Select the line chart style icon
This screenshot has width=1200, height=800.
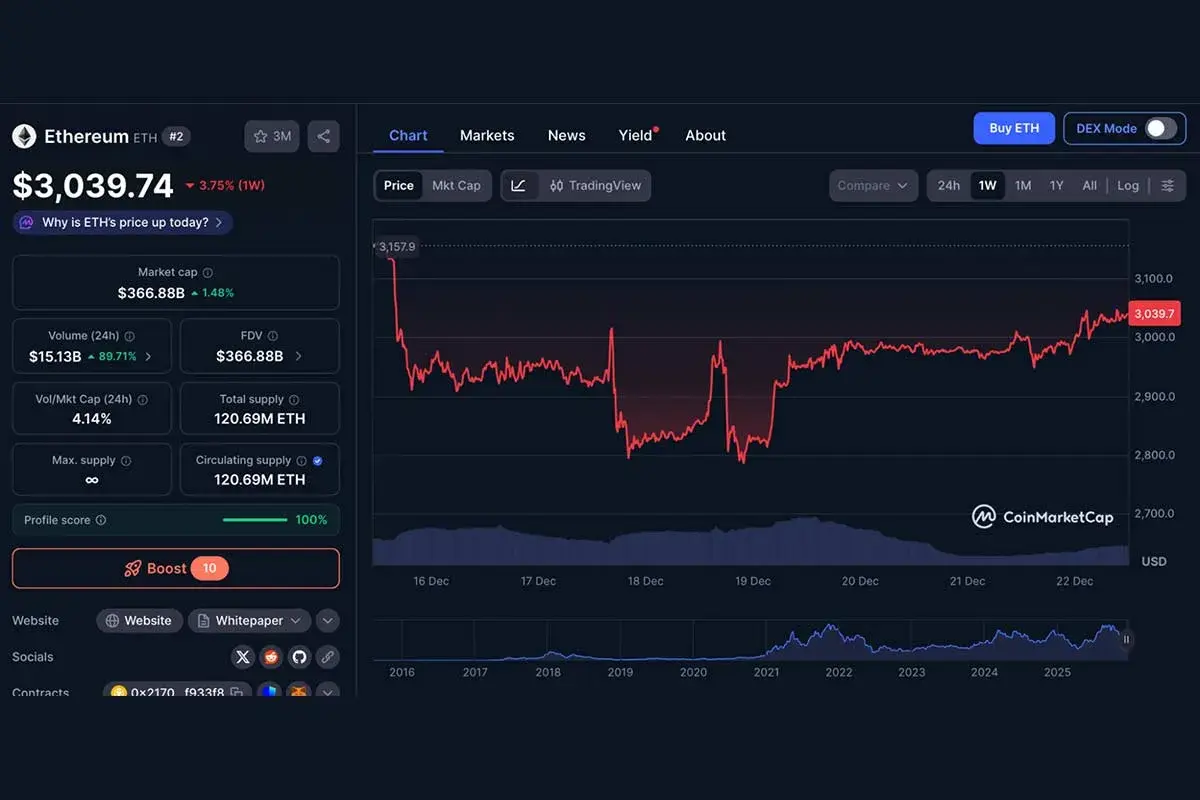coord(518,185)
